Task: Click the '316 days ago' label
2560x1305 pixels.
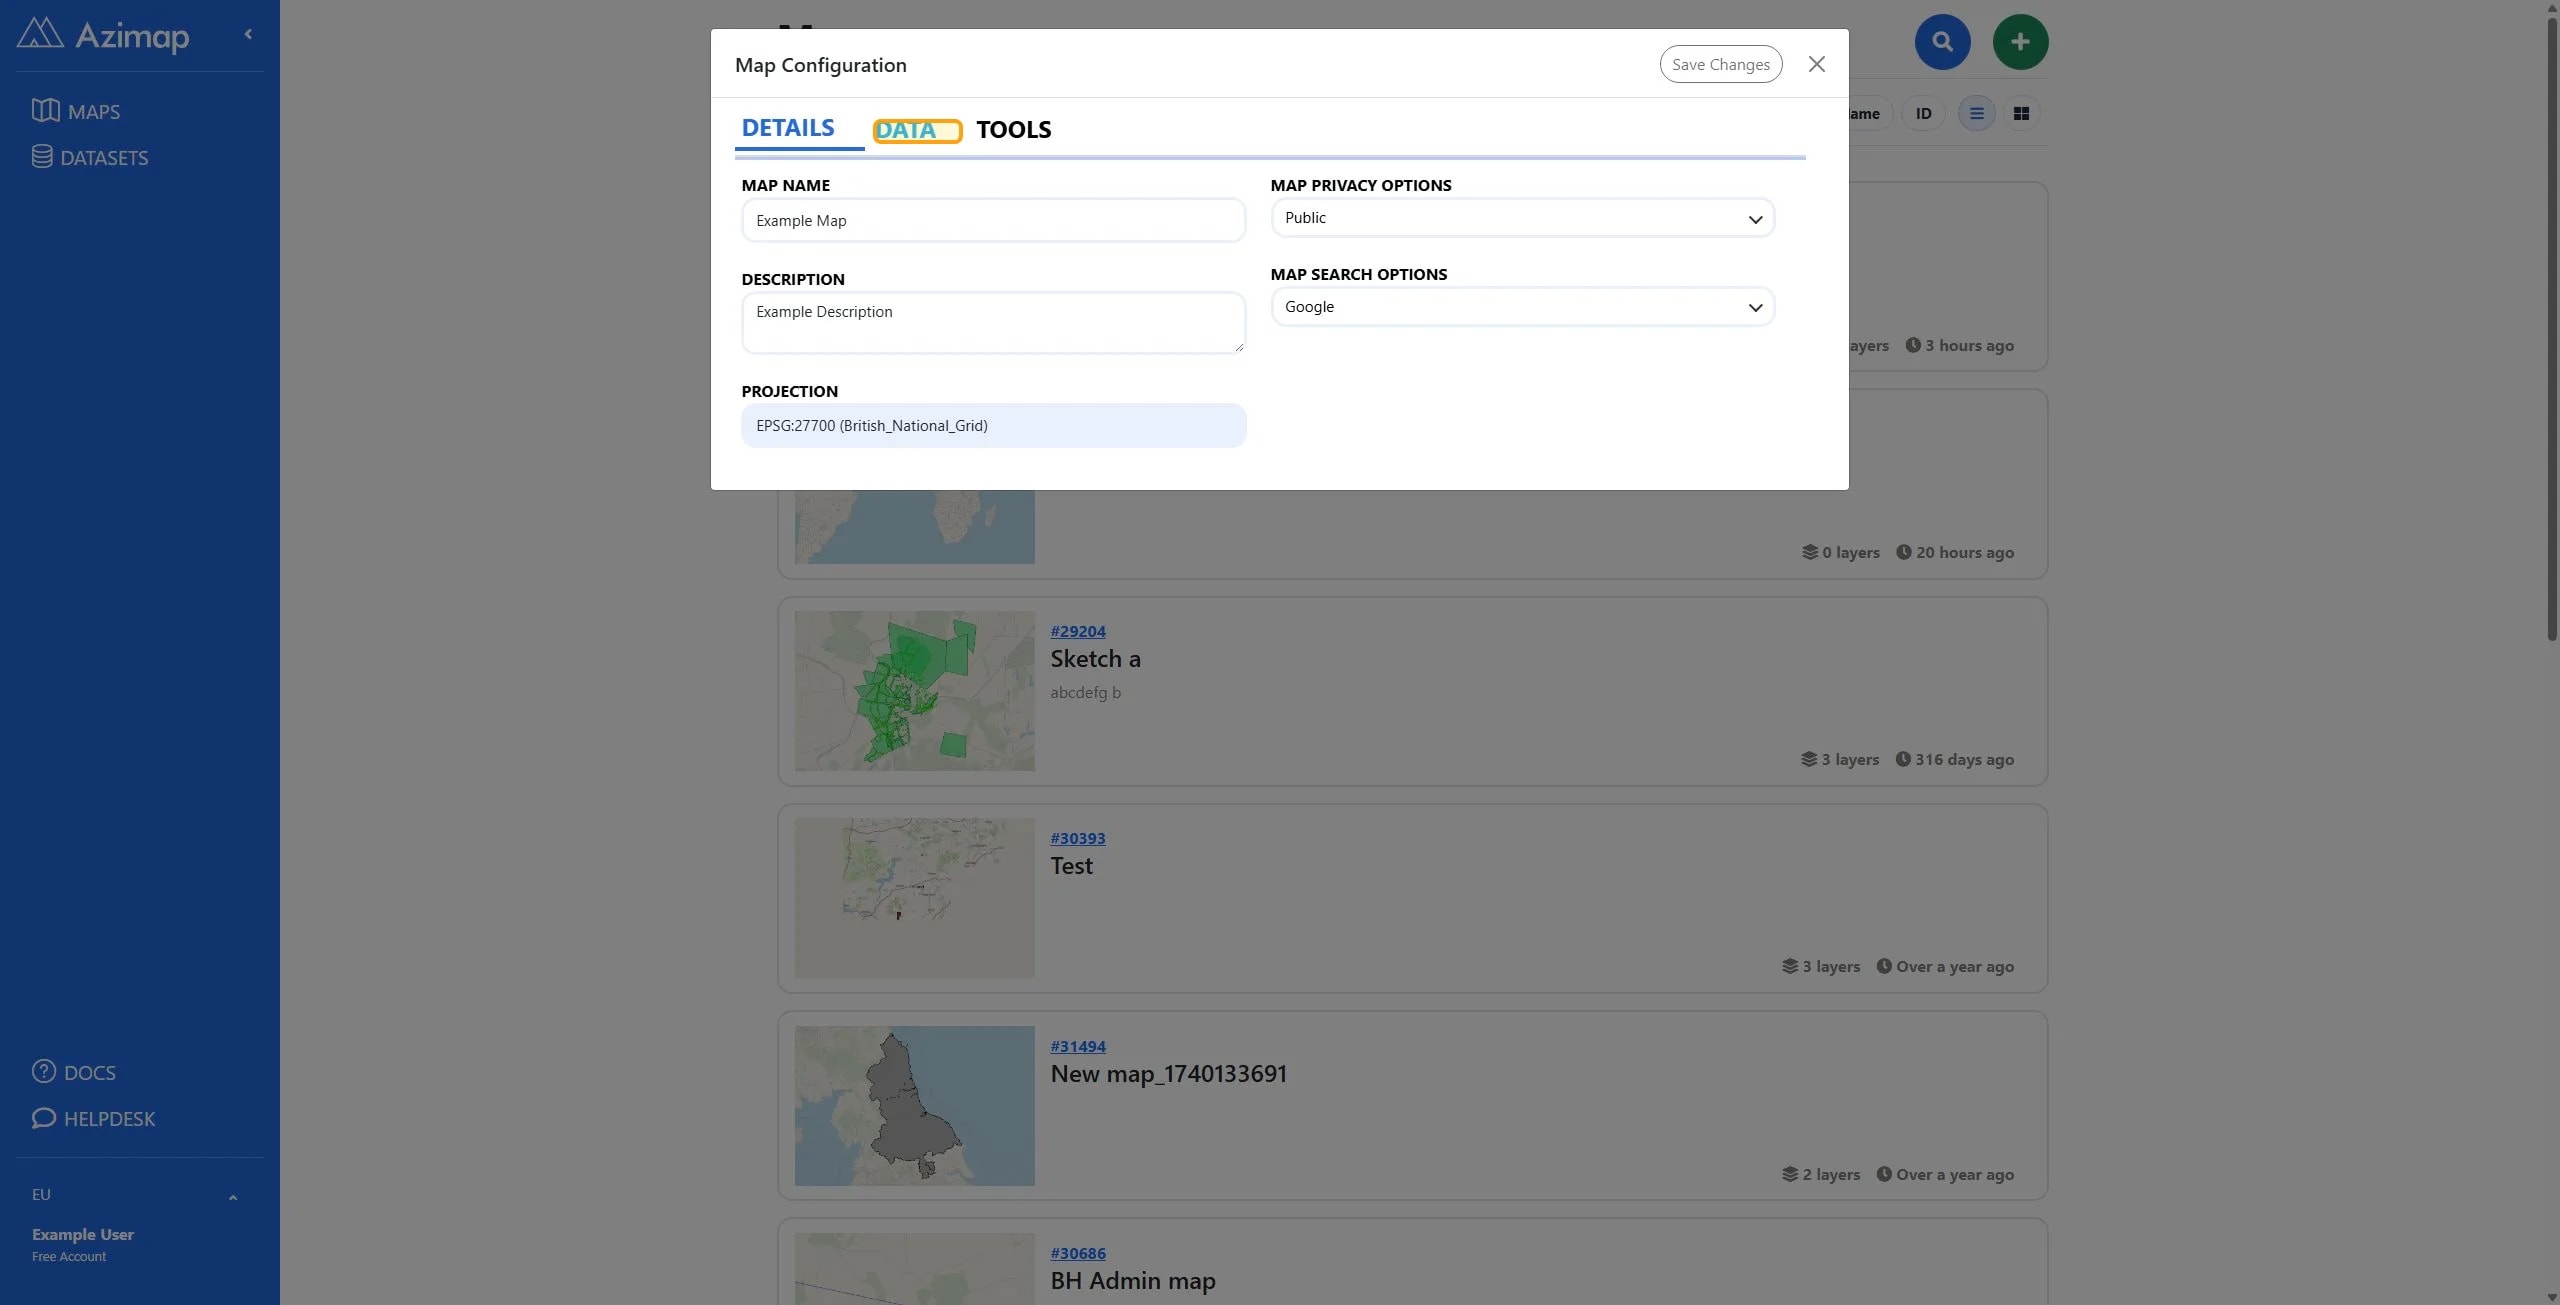Action: point(1955,759)
